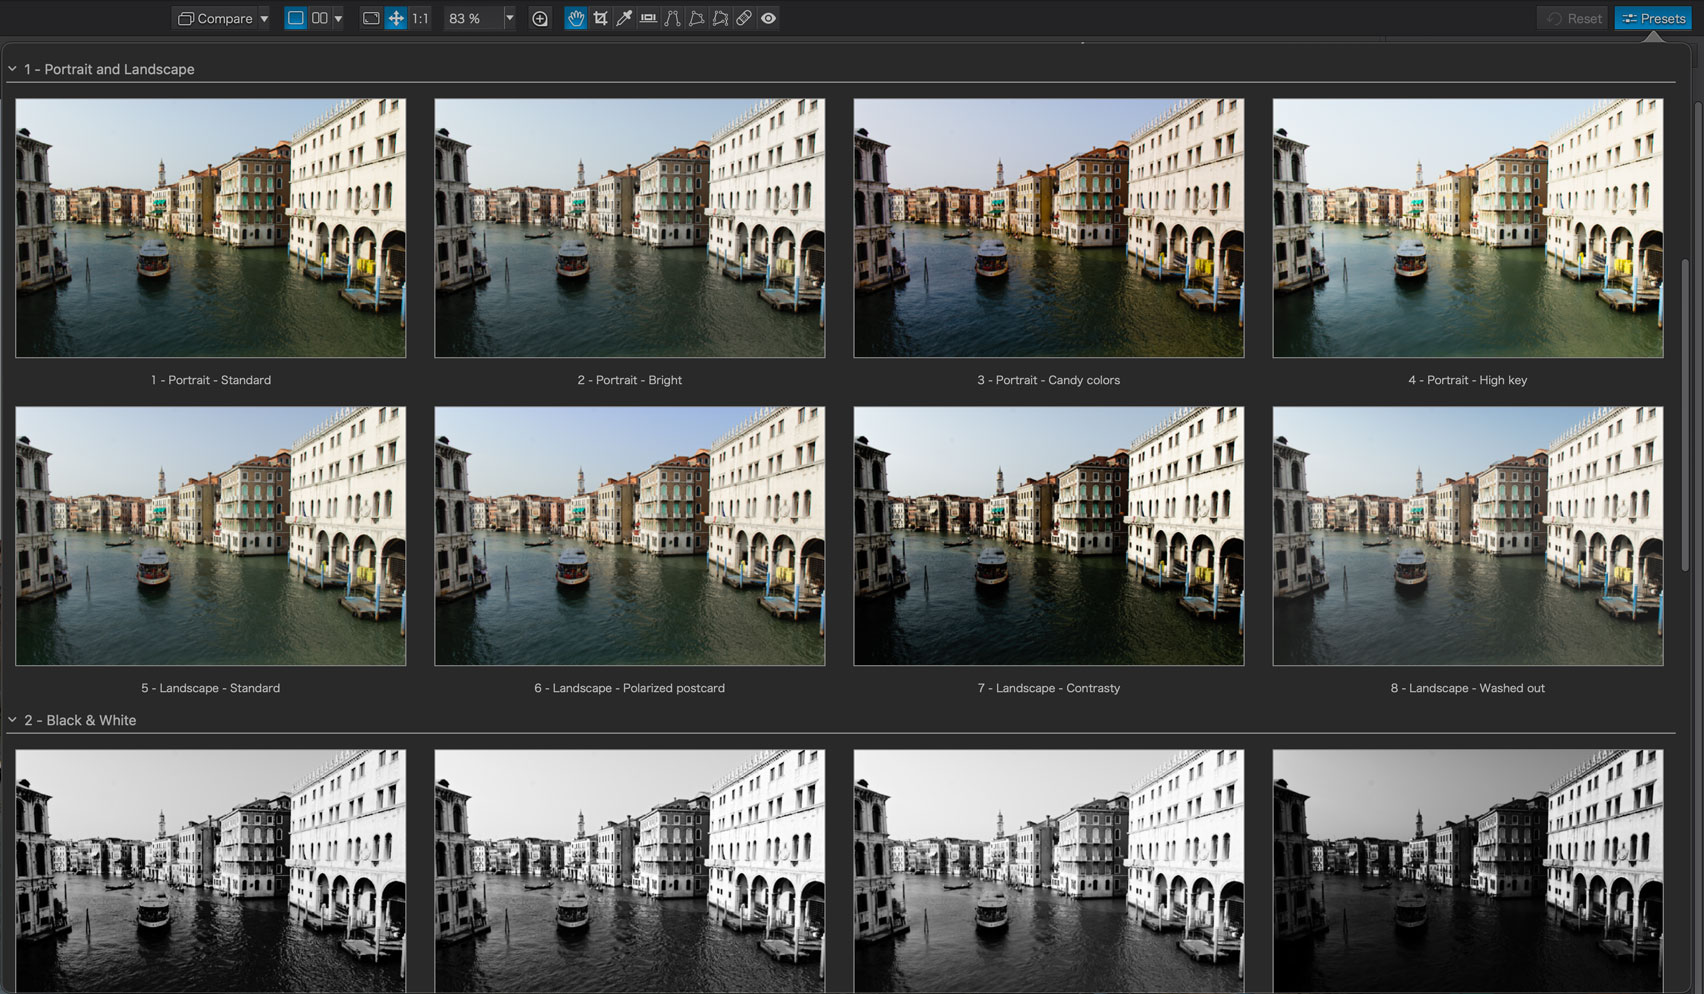Choose the Repair bandage tool
Viewport: 1704px width, 994px height.
pyautogui.click(x=744, y=18)
